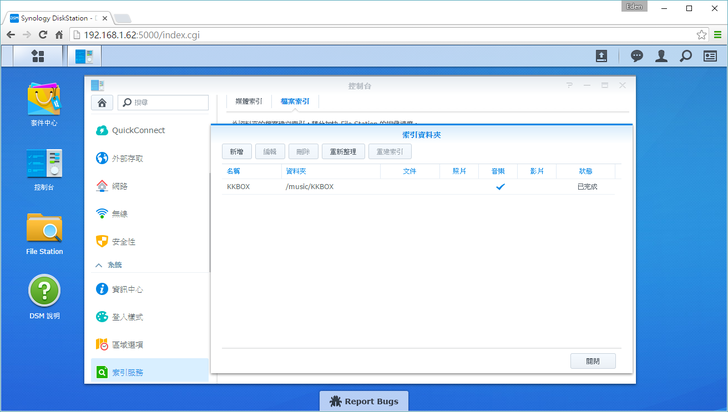Close the dialog with 關閉 button
Screen dimensions: 728x412
coord(592,361)
